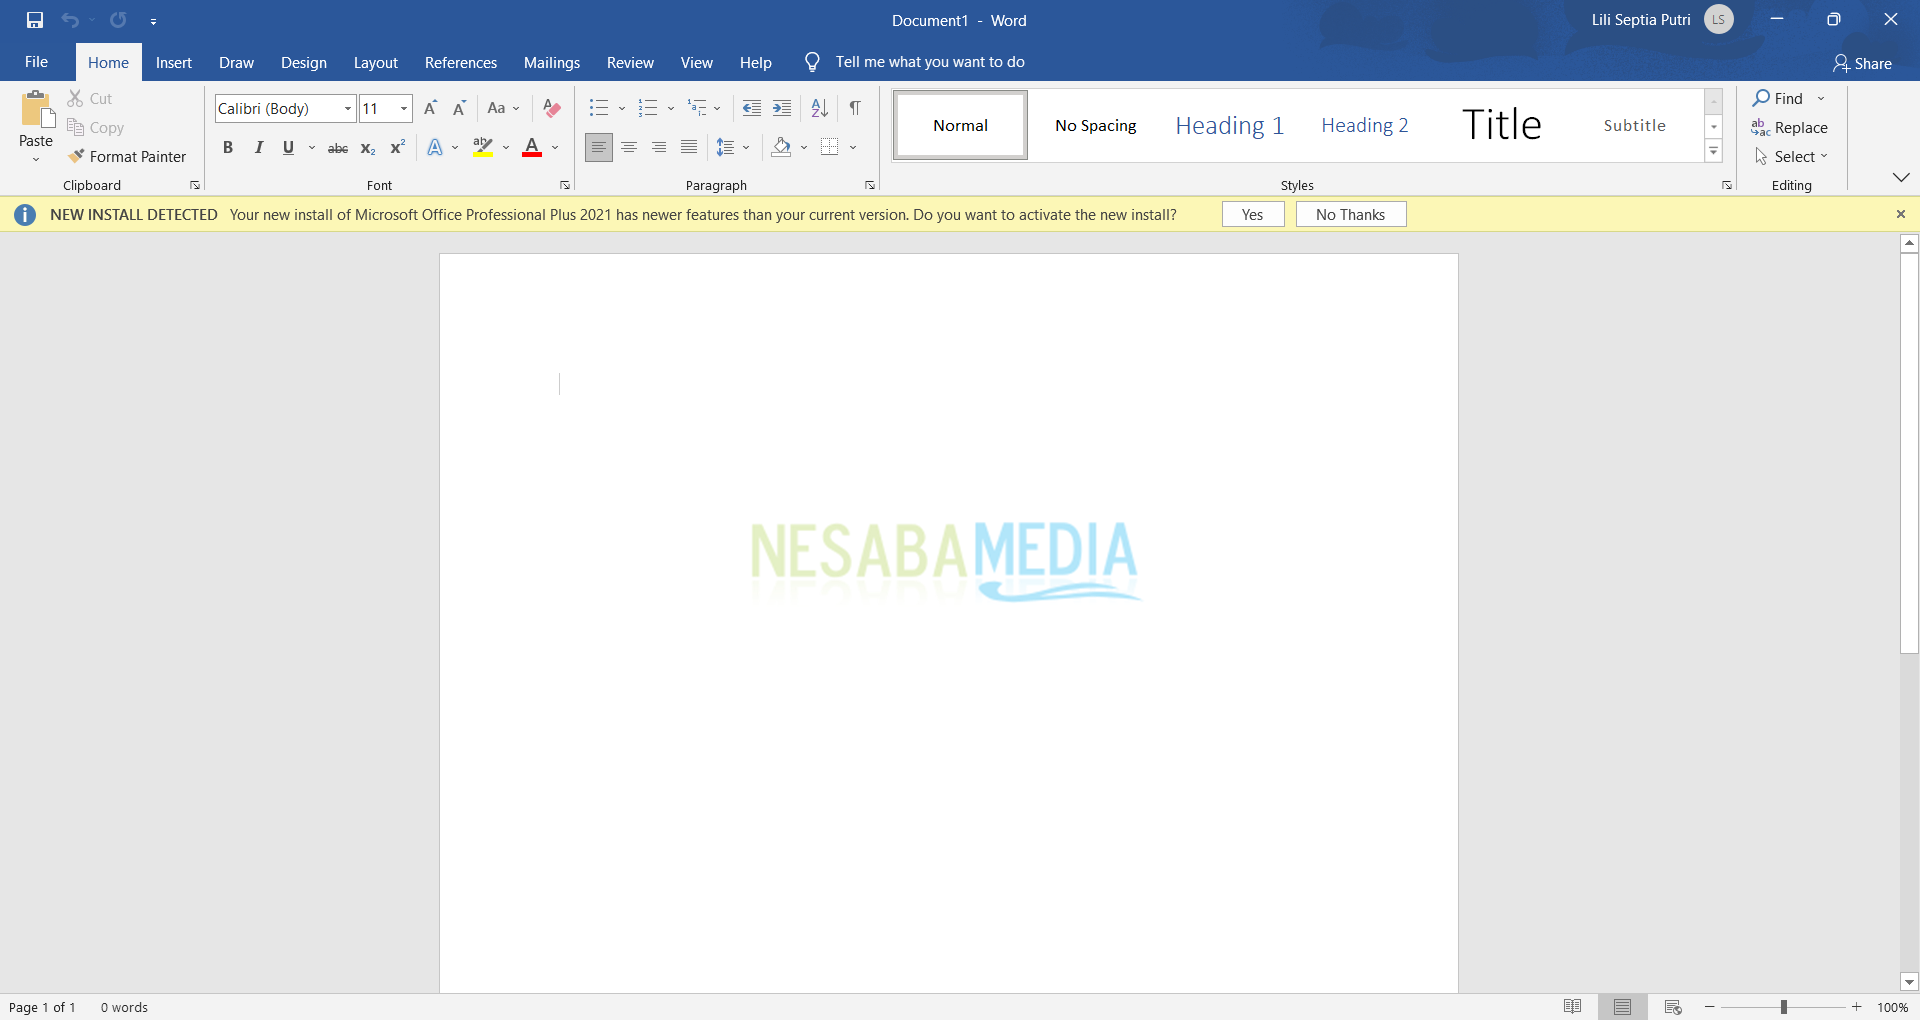
Task: Click the Undo arrow icon
Action: 70,20
